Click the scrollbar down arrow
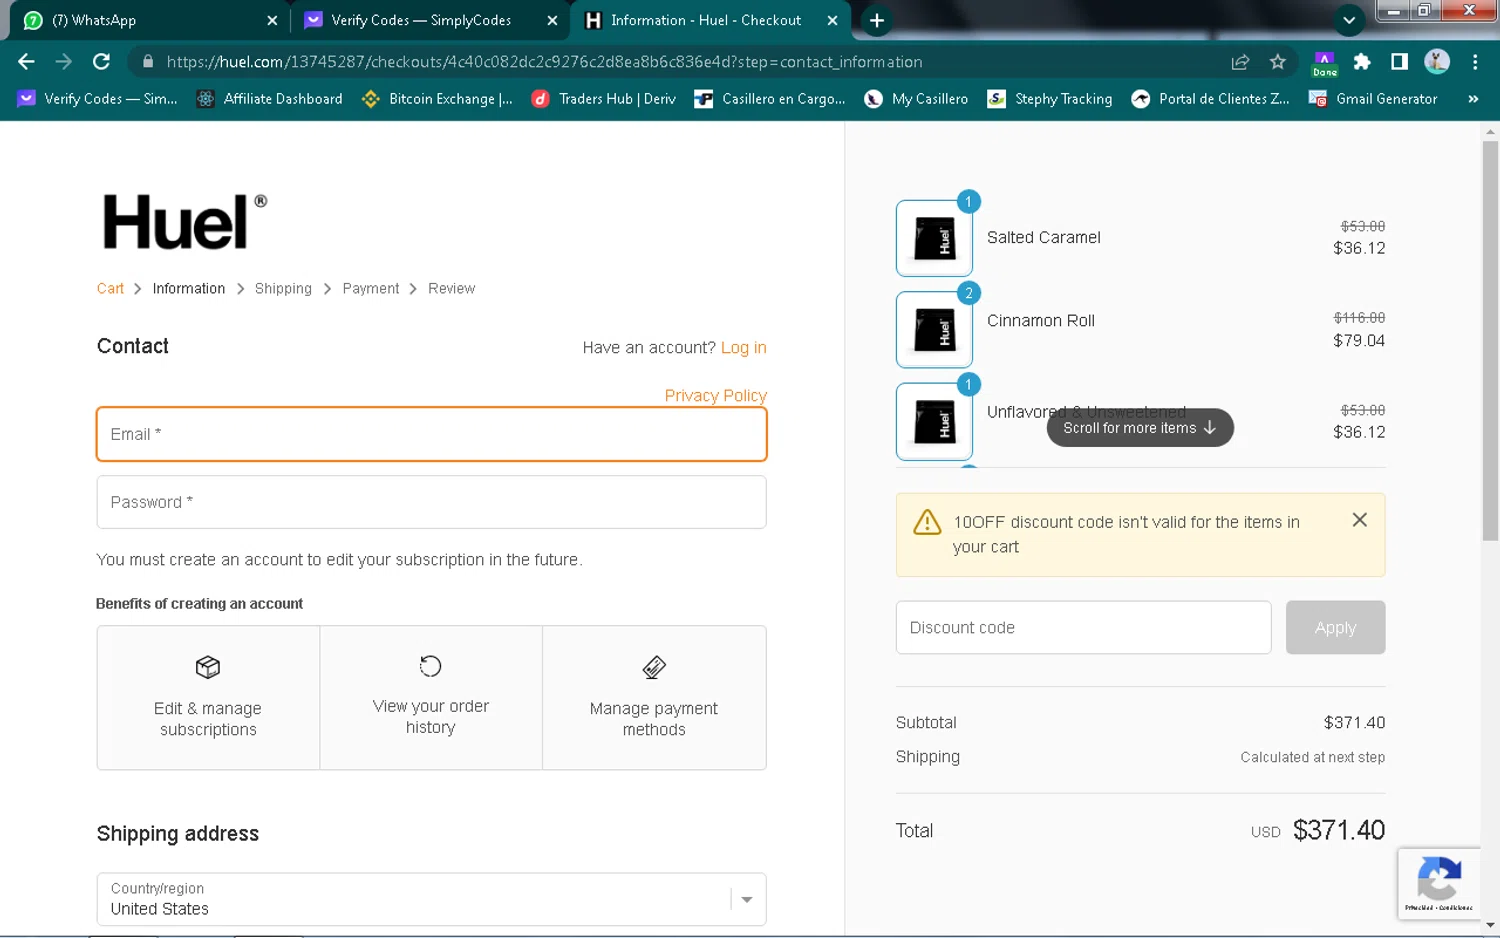The width and height of the screenshot is (1500, 938). [1490, 926]
